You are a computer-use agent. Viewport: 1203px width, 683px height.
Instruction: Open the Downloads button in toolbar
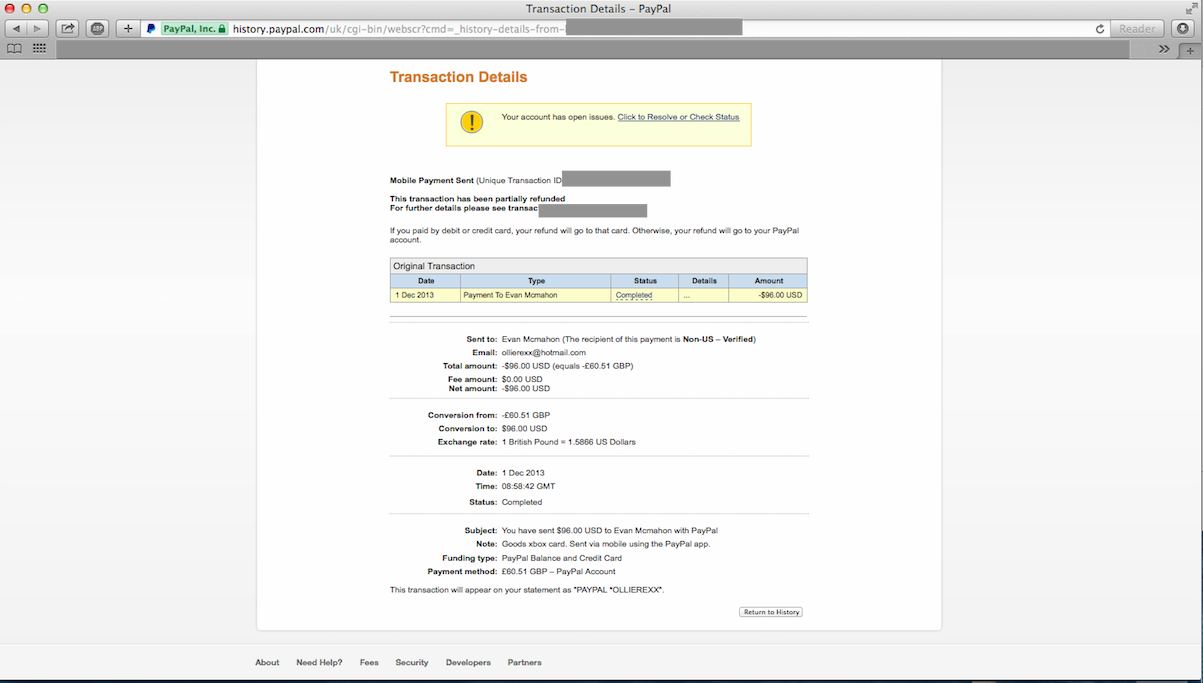click(x=1184, y=29)
